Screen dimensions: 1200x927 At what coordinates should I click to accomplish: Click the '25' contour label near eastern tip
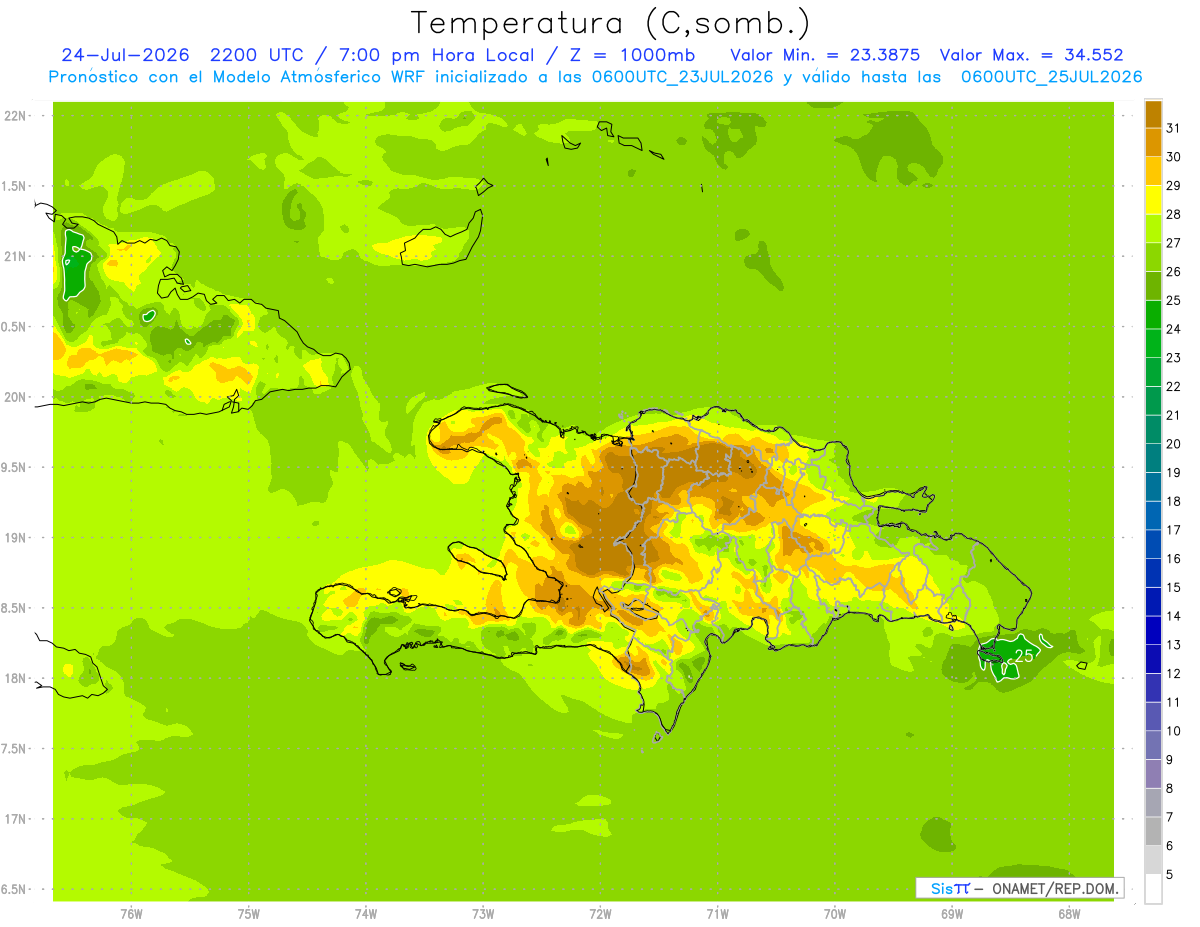click(1024, 656)
